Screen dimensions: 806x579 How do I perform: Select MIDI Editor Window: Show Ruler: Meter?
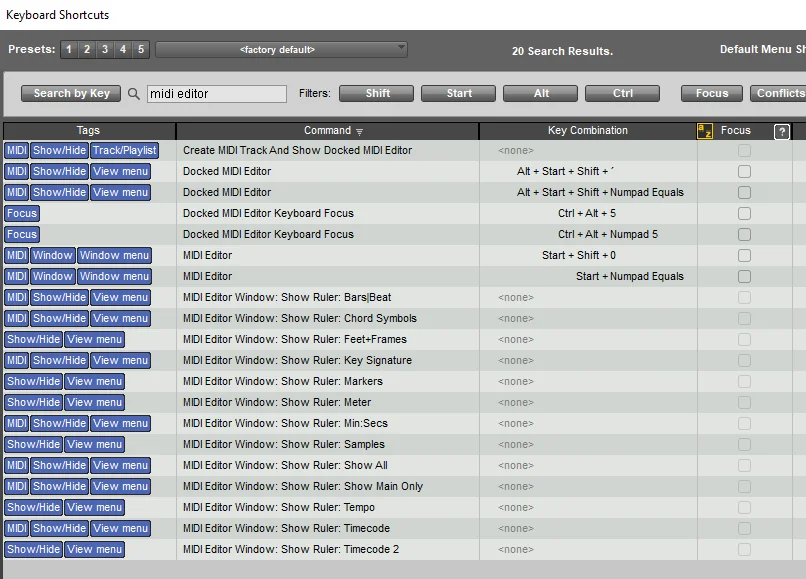277,402
